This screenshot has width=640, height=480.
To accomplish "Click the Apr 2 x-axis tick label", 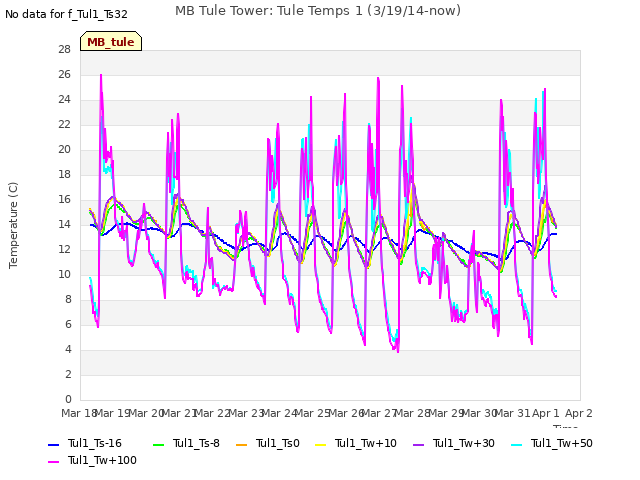I will [579, 413].
